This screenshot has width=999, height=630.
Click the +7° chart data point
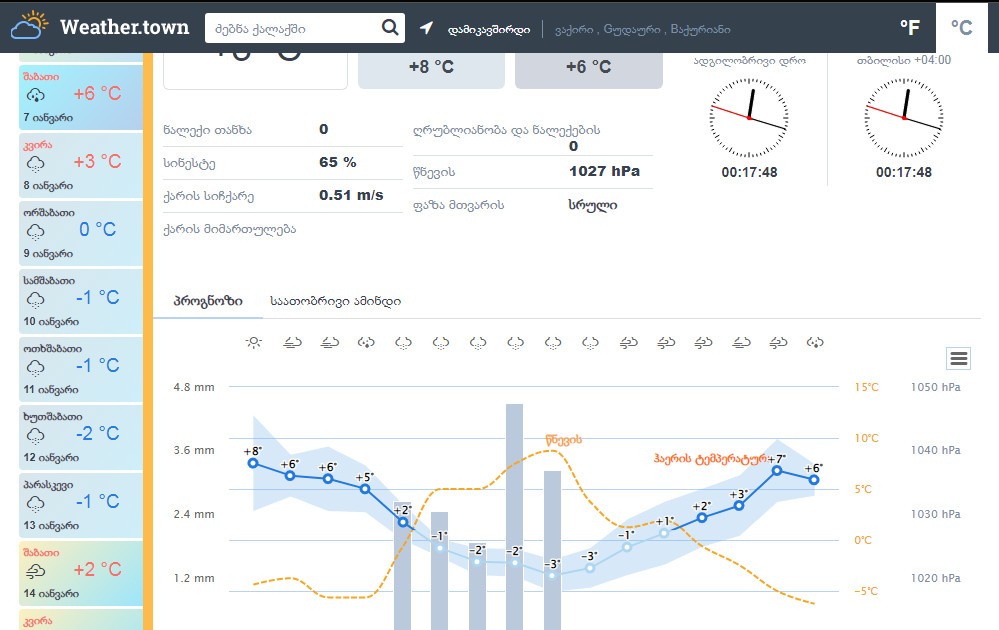[x=777, y=470]
